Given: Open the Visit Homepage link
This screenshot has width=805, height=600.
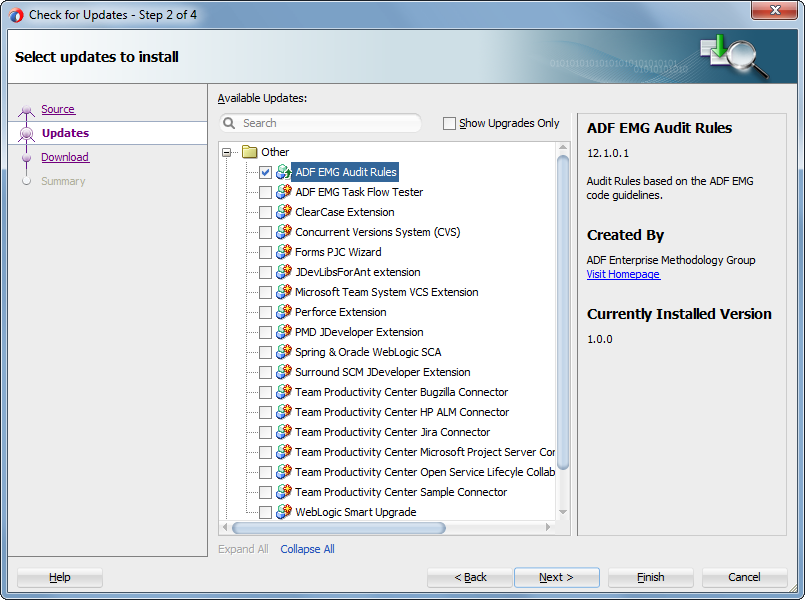Looking at the screenshot, I should (x=623, y=274).
